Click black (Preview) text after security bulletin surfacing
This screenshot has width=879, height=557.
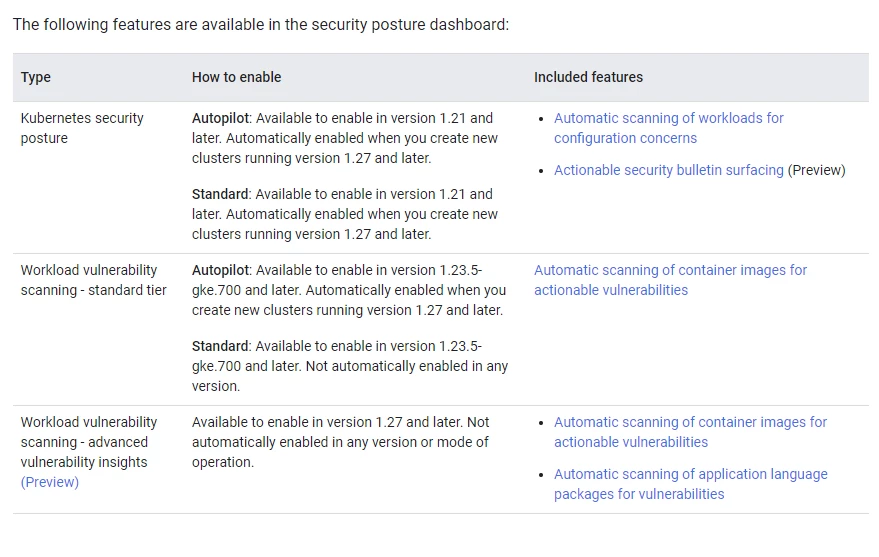pos(816,170)
